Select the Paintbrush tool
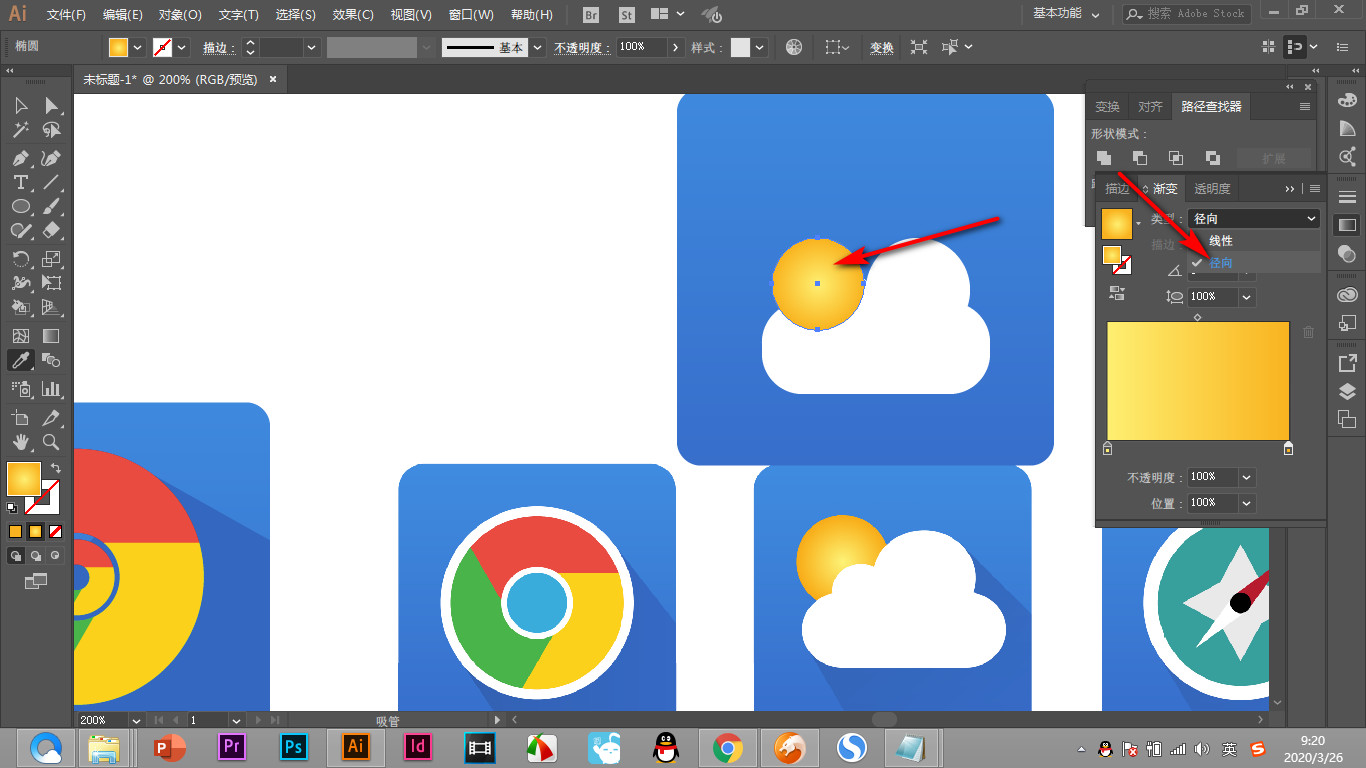Viewport: 1366px width, 768px height. click(x=51, y=206)
